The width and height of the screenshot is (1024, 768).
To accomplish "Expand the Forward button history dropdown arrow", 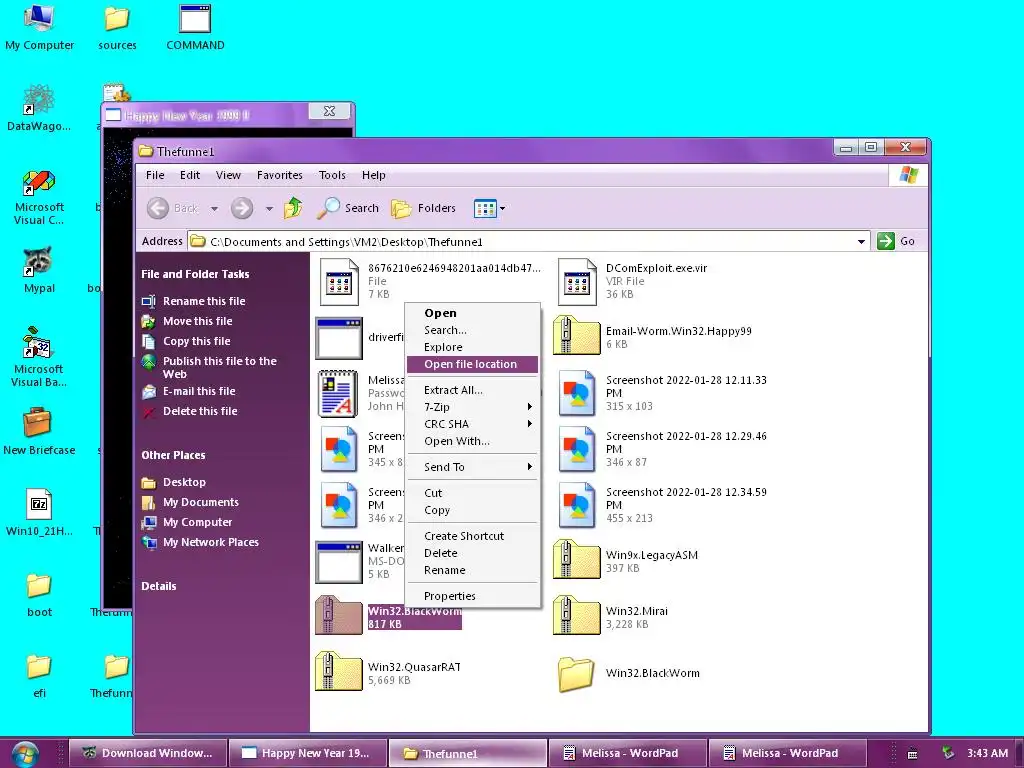I will (x=269, y=209).
